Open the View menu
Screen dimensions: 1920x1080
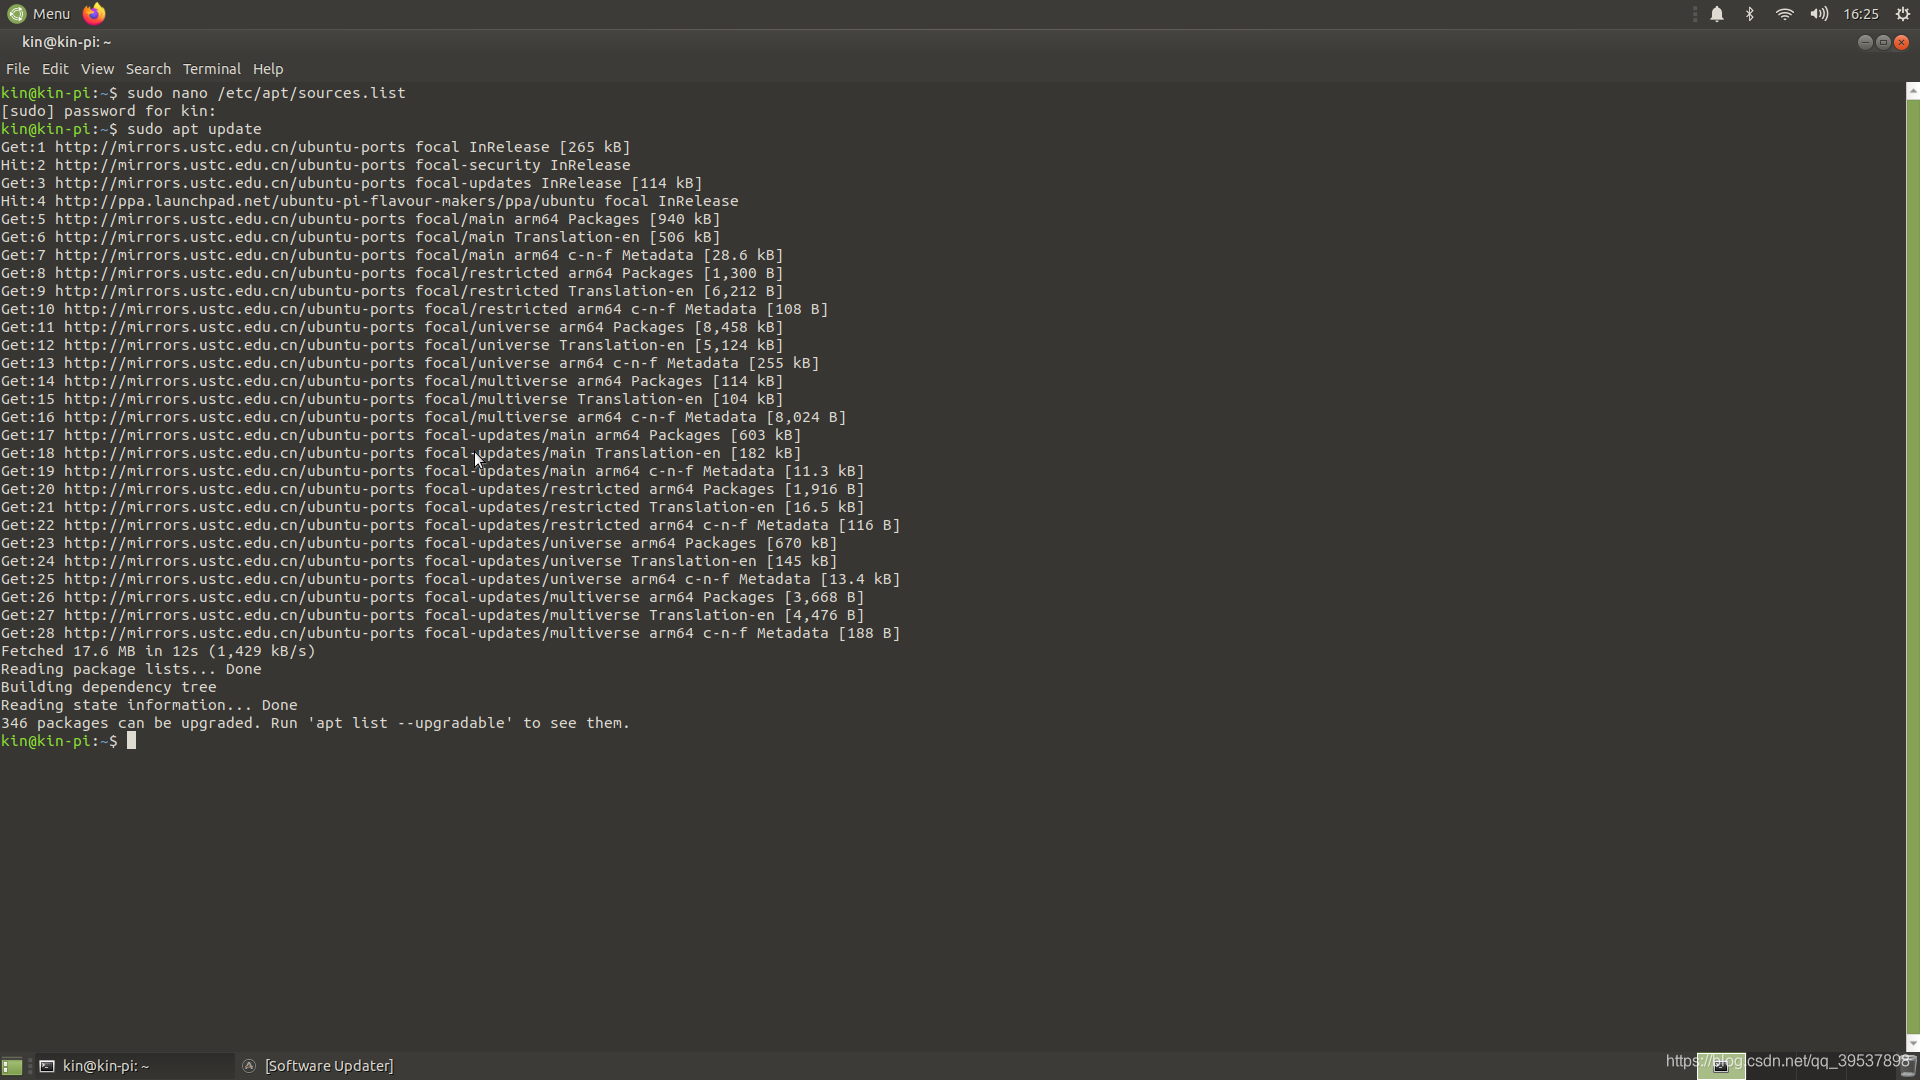click(97, 69)
